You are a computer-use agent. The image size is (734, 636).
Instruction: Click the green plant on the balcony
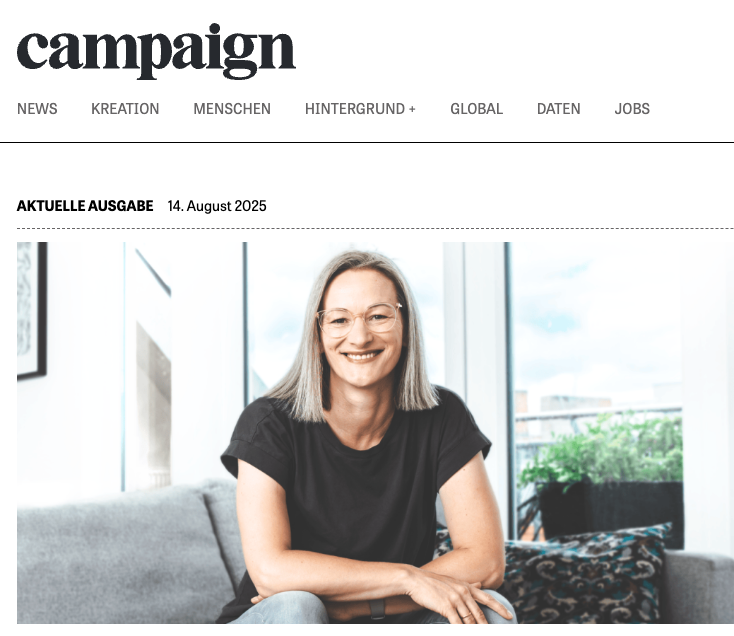[x=604, y=449]
